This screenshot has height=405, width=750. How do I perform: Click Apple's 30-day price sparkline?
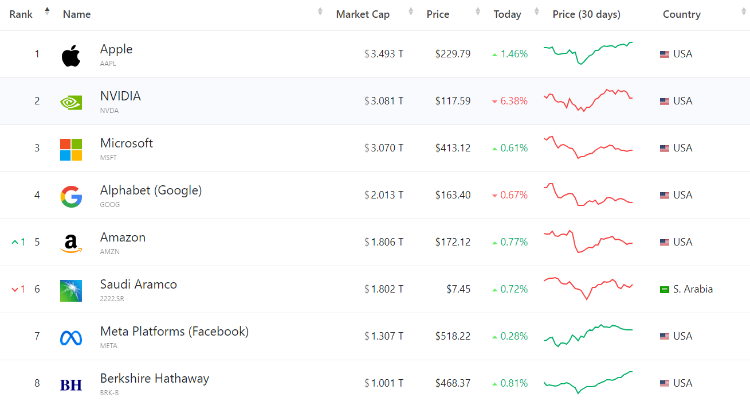pyautogui.click(x=588, y=53)
